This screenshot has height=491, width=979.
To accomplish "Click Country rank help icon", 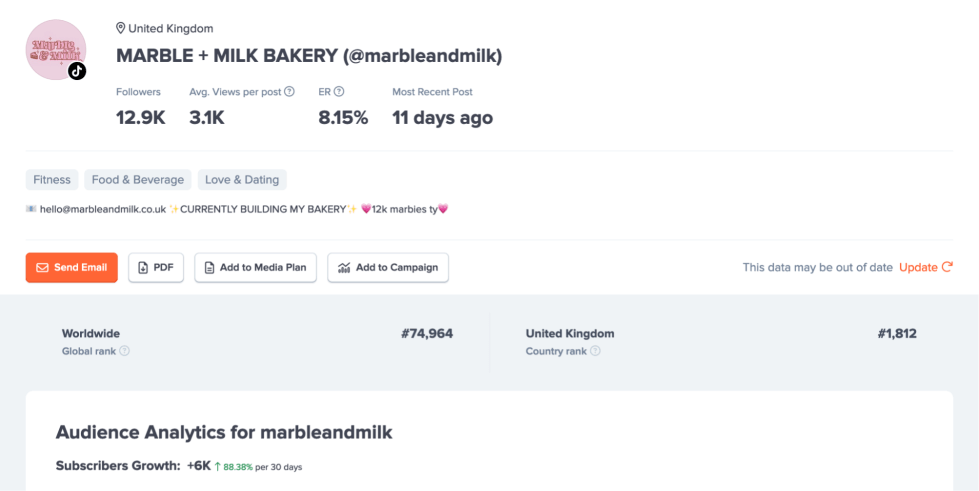I will point(595,351).
